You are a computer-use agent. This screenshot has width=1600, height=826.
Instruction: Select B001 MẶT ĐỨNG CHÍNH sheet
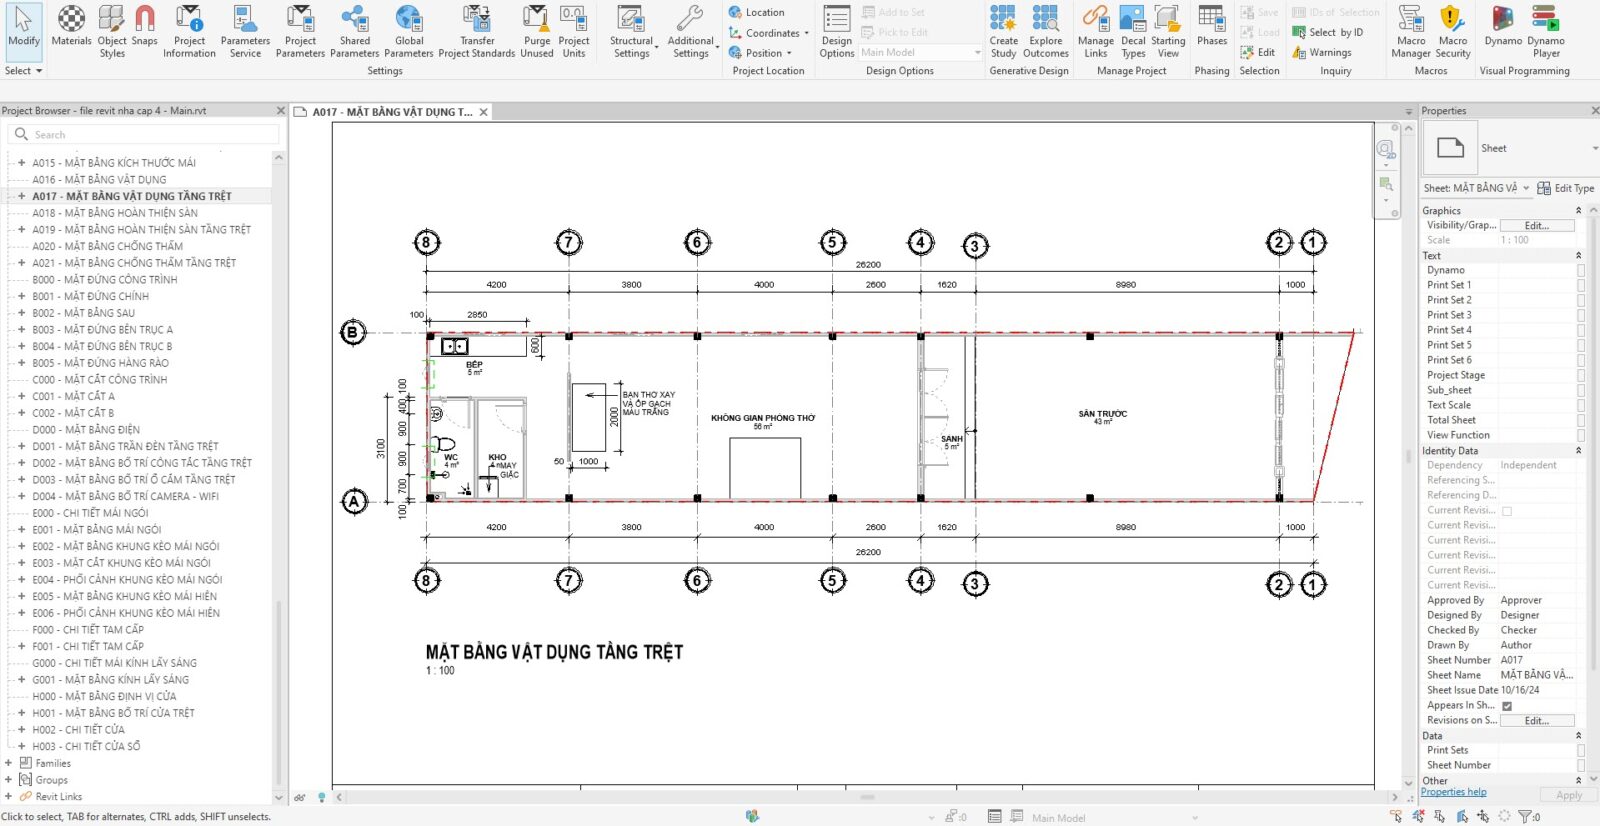coord(90,296)
